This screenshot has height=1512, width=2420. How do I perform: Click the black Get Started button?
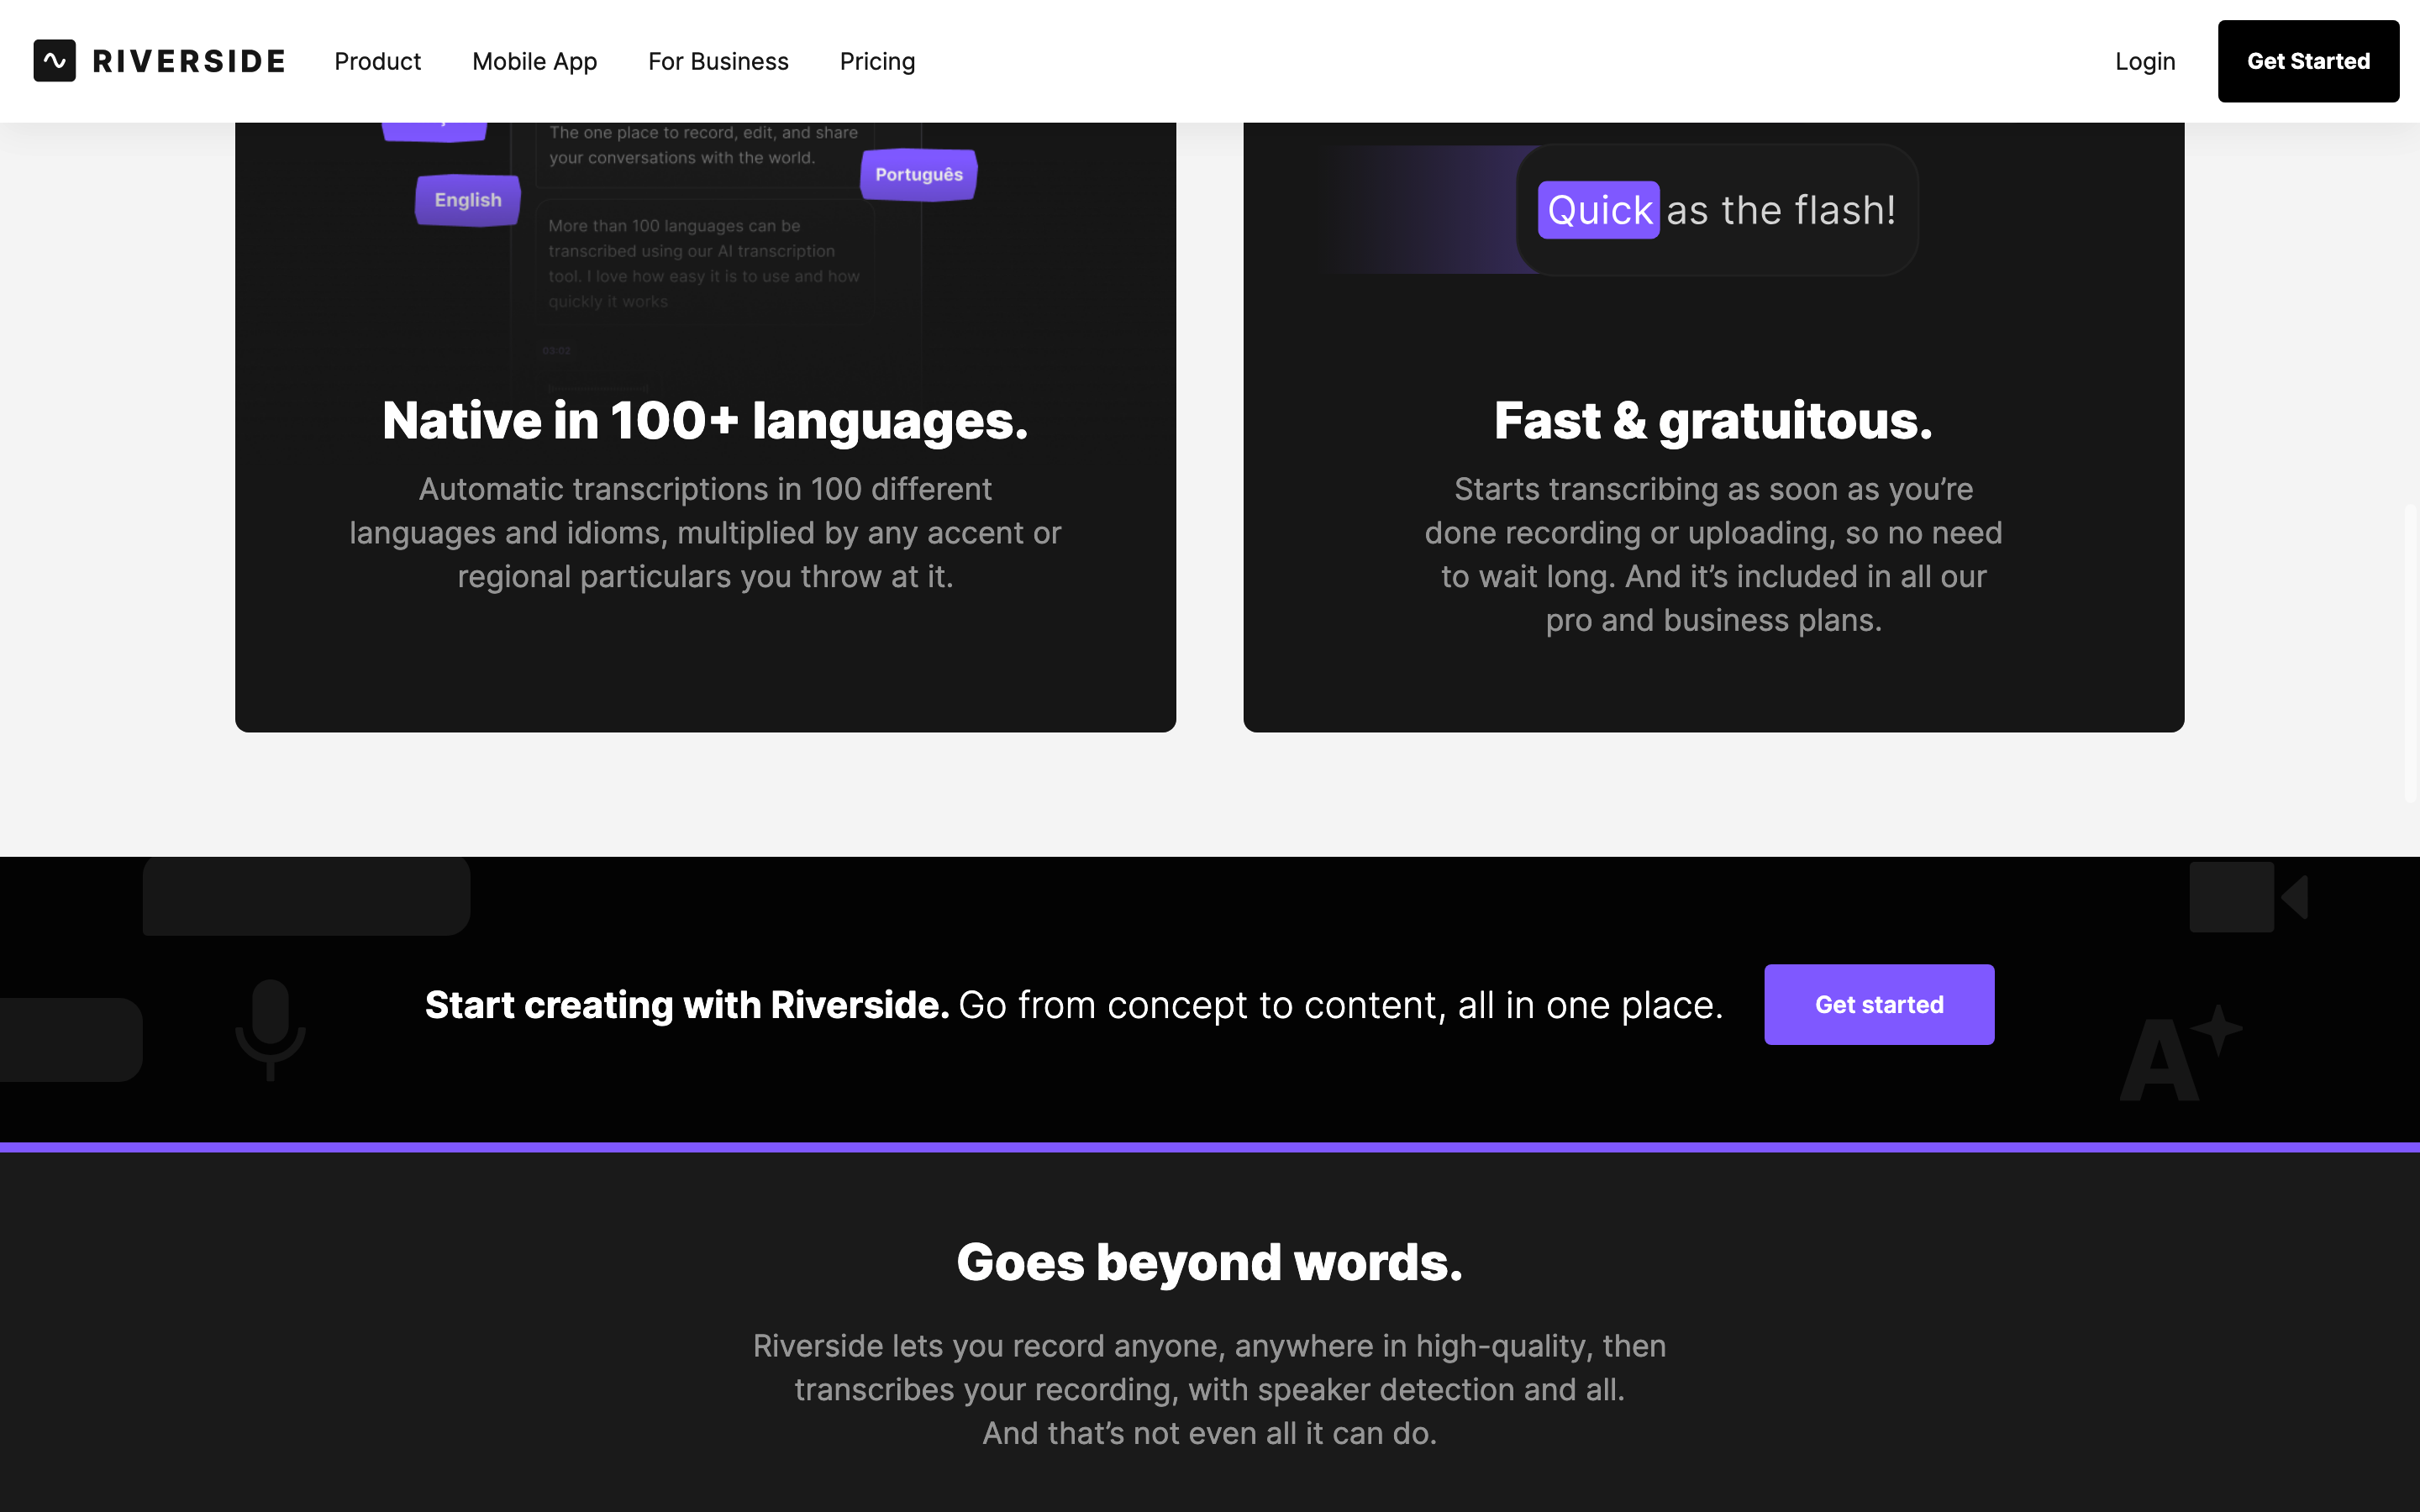[x=2308, y=61]
